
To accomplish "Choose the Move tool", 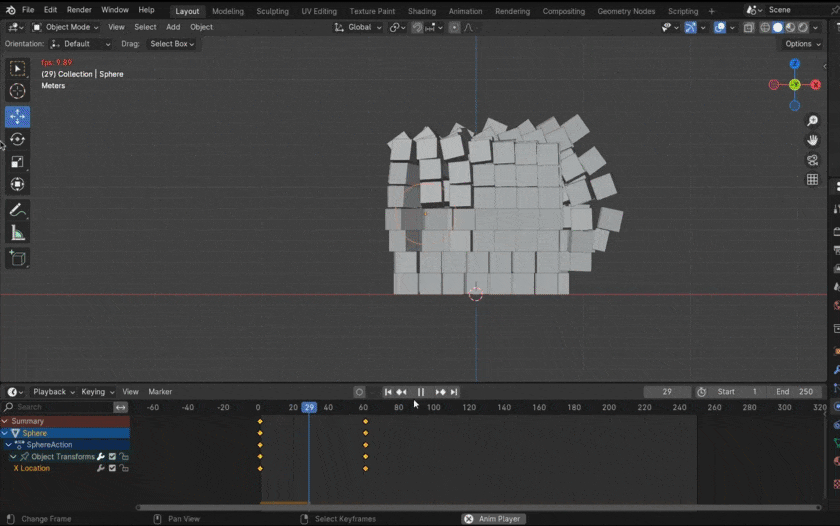I will [17, 116].
